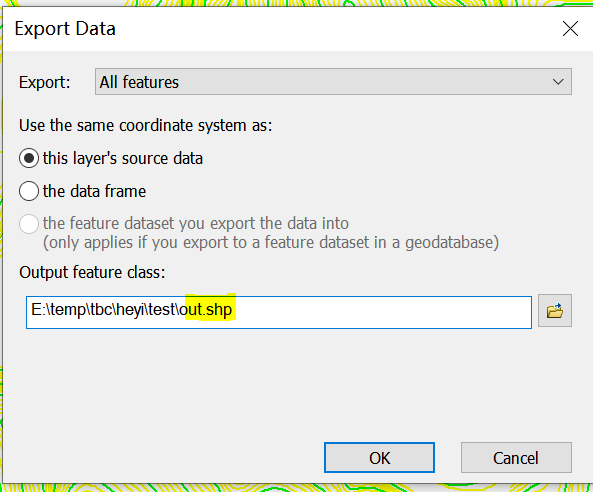The image size is (593, 492).
Task: Click the '(only applies if you export...' note
Action: click(x=271, y=242)
